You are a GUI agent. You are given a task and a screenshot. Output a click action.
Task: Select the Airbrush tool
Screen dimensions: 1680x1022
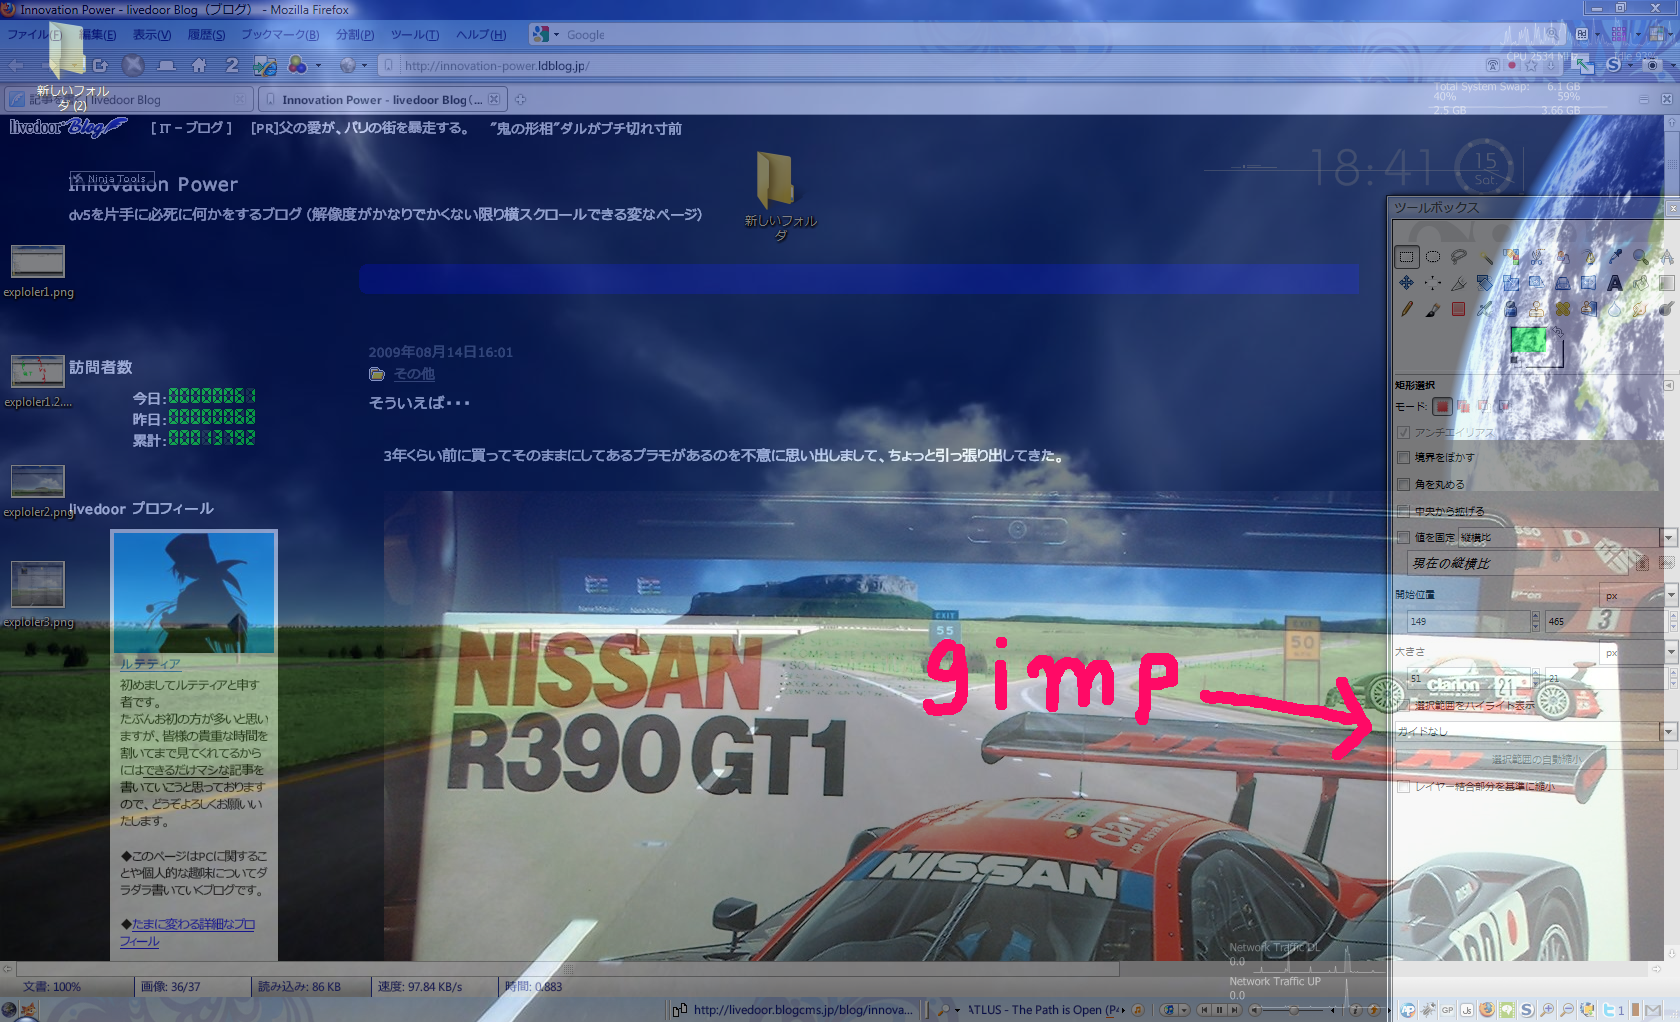click(x=1485, y=309)
